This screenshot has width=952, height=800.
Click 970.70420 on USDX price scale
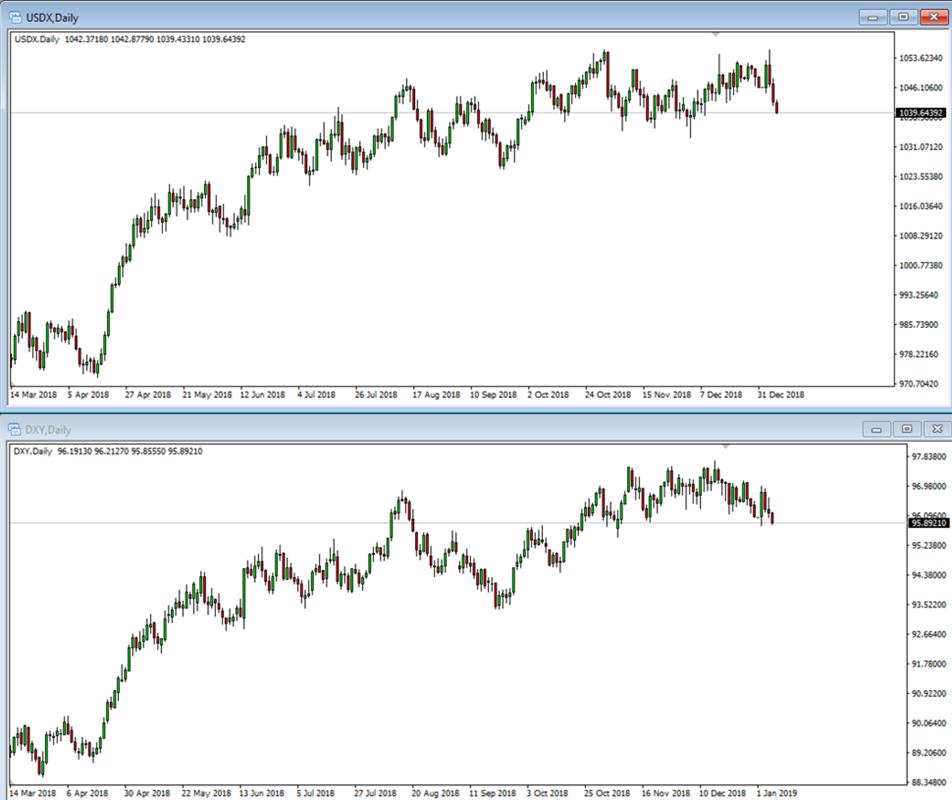(x=921, y=384)
